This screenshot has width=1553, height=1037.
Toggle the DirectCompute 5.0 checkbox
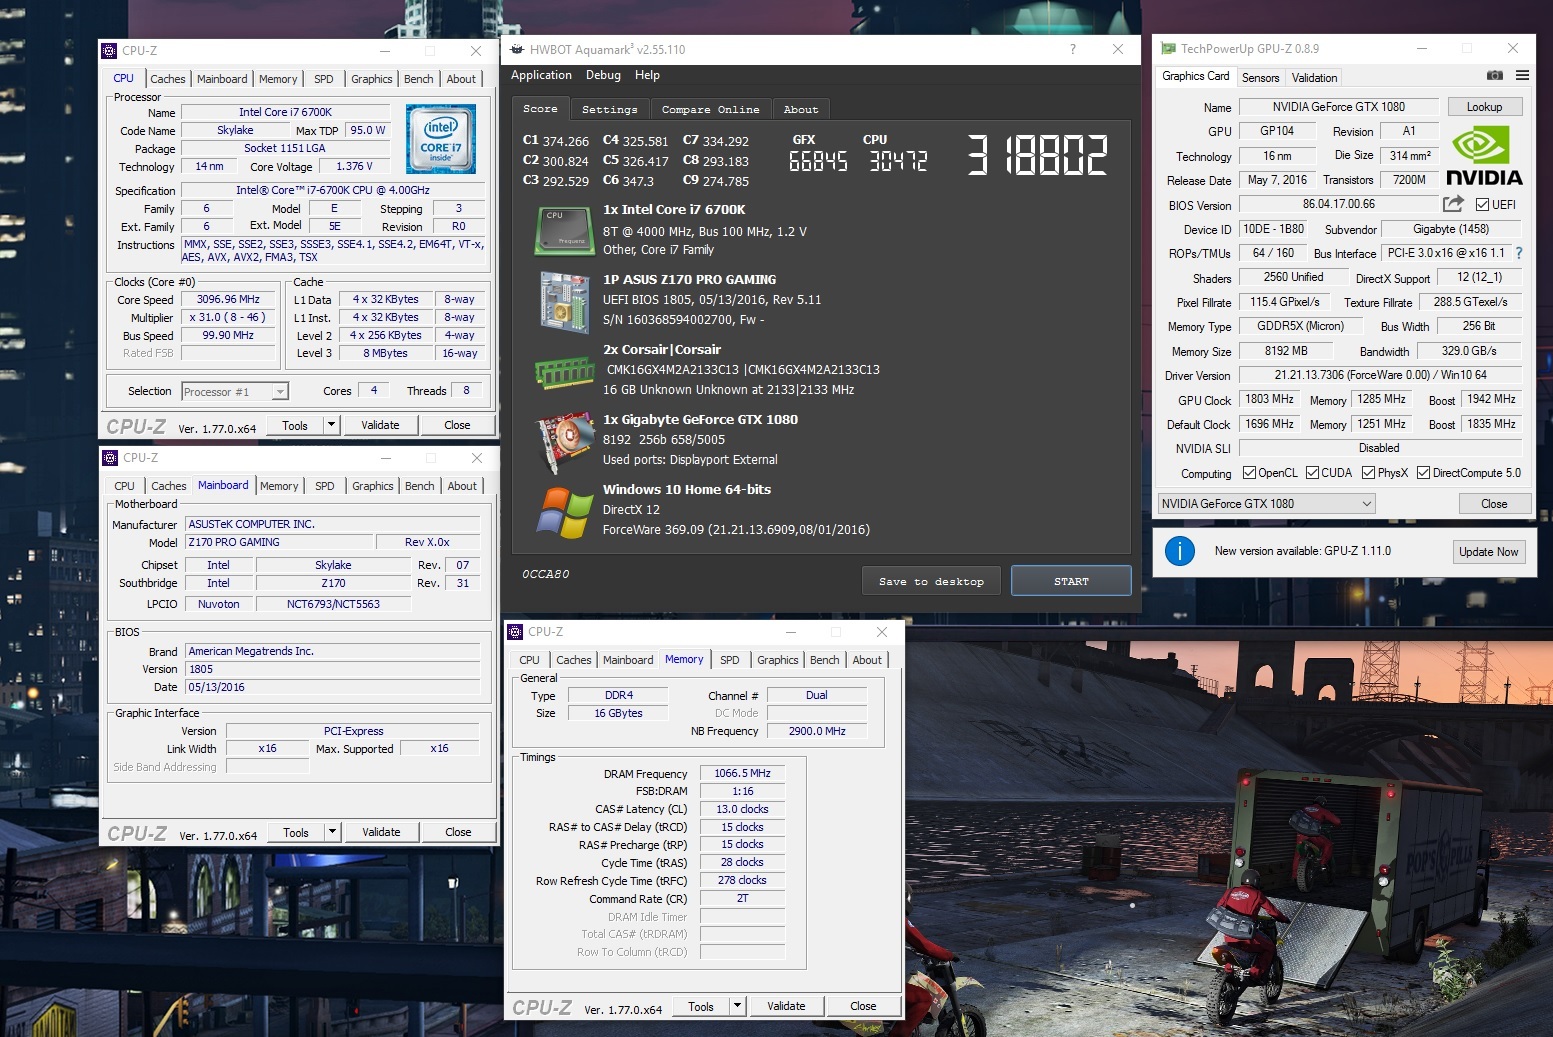1423,473
